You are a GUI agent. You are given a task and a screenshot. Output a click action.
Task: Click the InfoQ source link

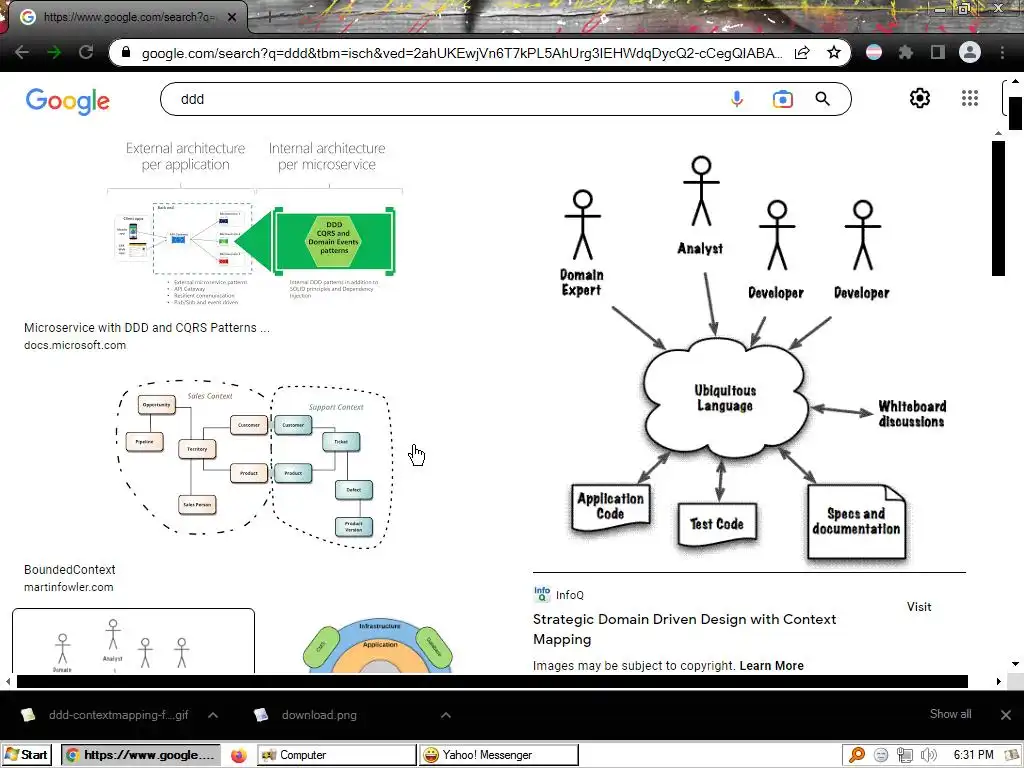(558, 594)
